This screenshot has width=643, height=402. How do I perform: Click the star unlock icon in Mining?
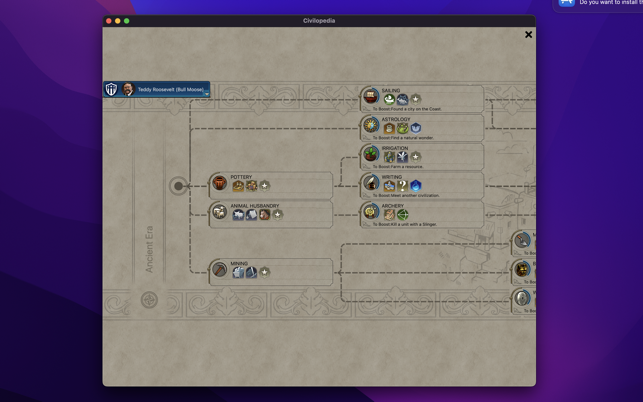(x=264, y=272)
